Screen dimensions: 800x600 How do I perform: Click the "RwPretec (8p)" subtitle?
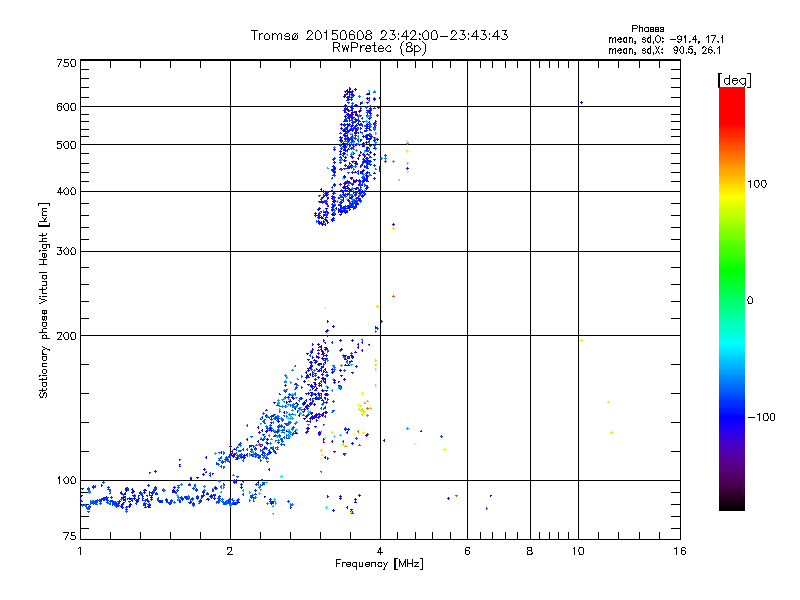pos(379,48)
